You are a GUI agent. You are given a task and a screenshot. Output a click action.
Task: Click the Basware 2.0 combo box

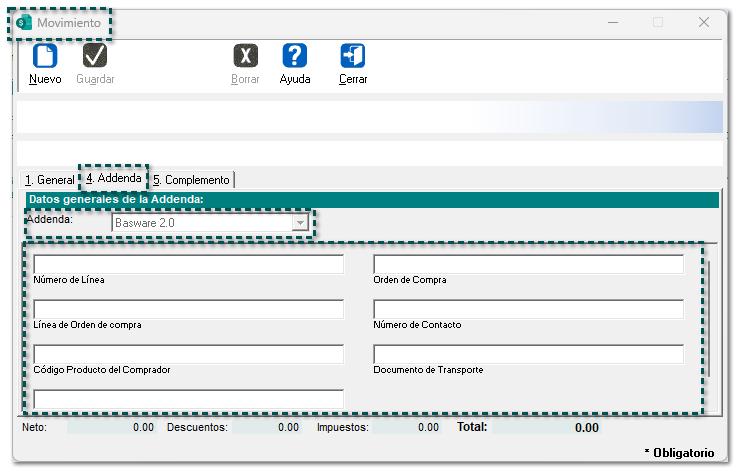[201, 223]
